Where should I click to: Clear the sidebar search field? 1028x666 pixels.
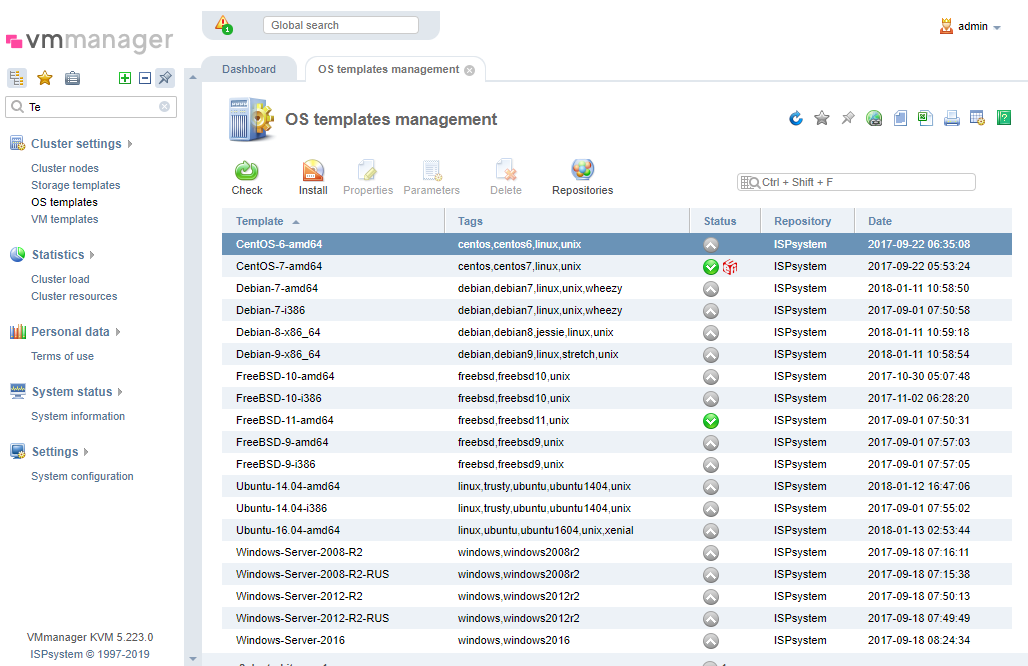(165, 106)
